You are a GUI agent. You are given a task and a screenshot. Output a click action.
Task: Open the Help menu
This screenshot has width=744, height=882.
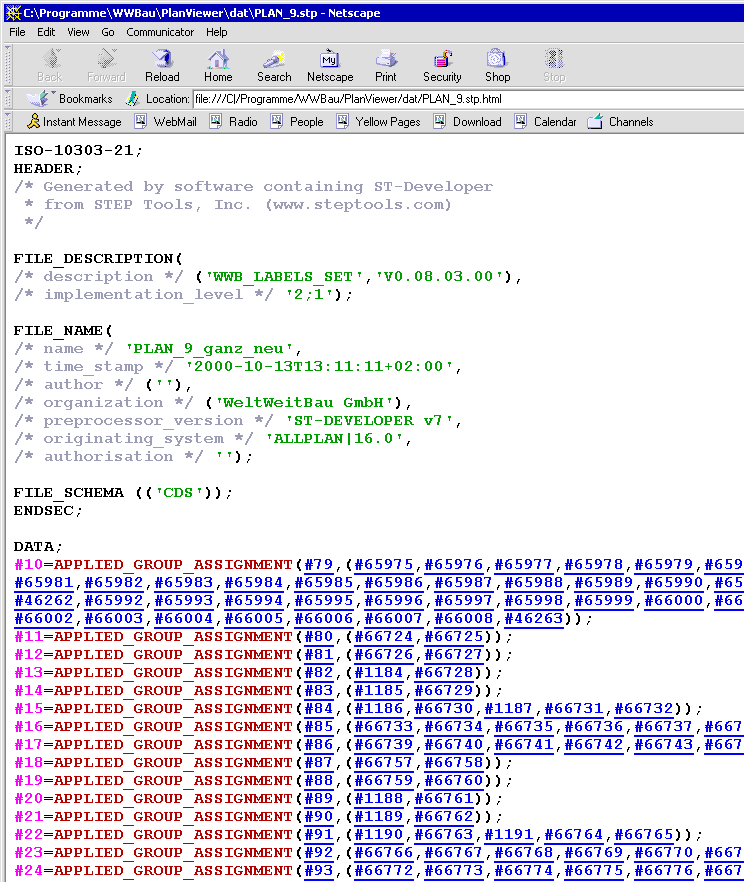pos(217,32)
